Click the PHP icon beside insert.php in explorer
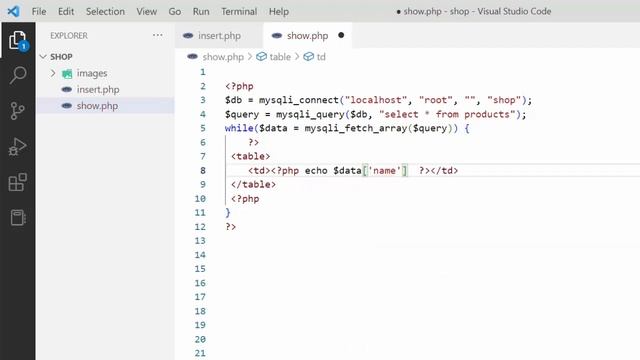The image size is (640, 360). pyautogui.click(x=67, y=89)
